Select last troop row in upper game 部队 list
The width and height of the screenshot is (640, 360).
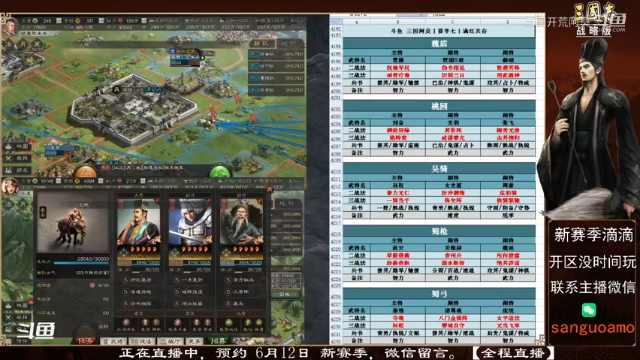[277, 90]
